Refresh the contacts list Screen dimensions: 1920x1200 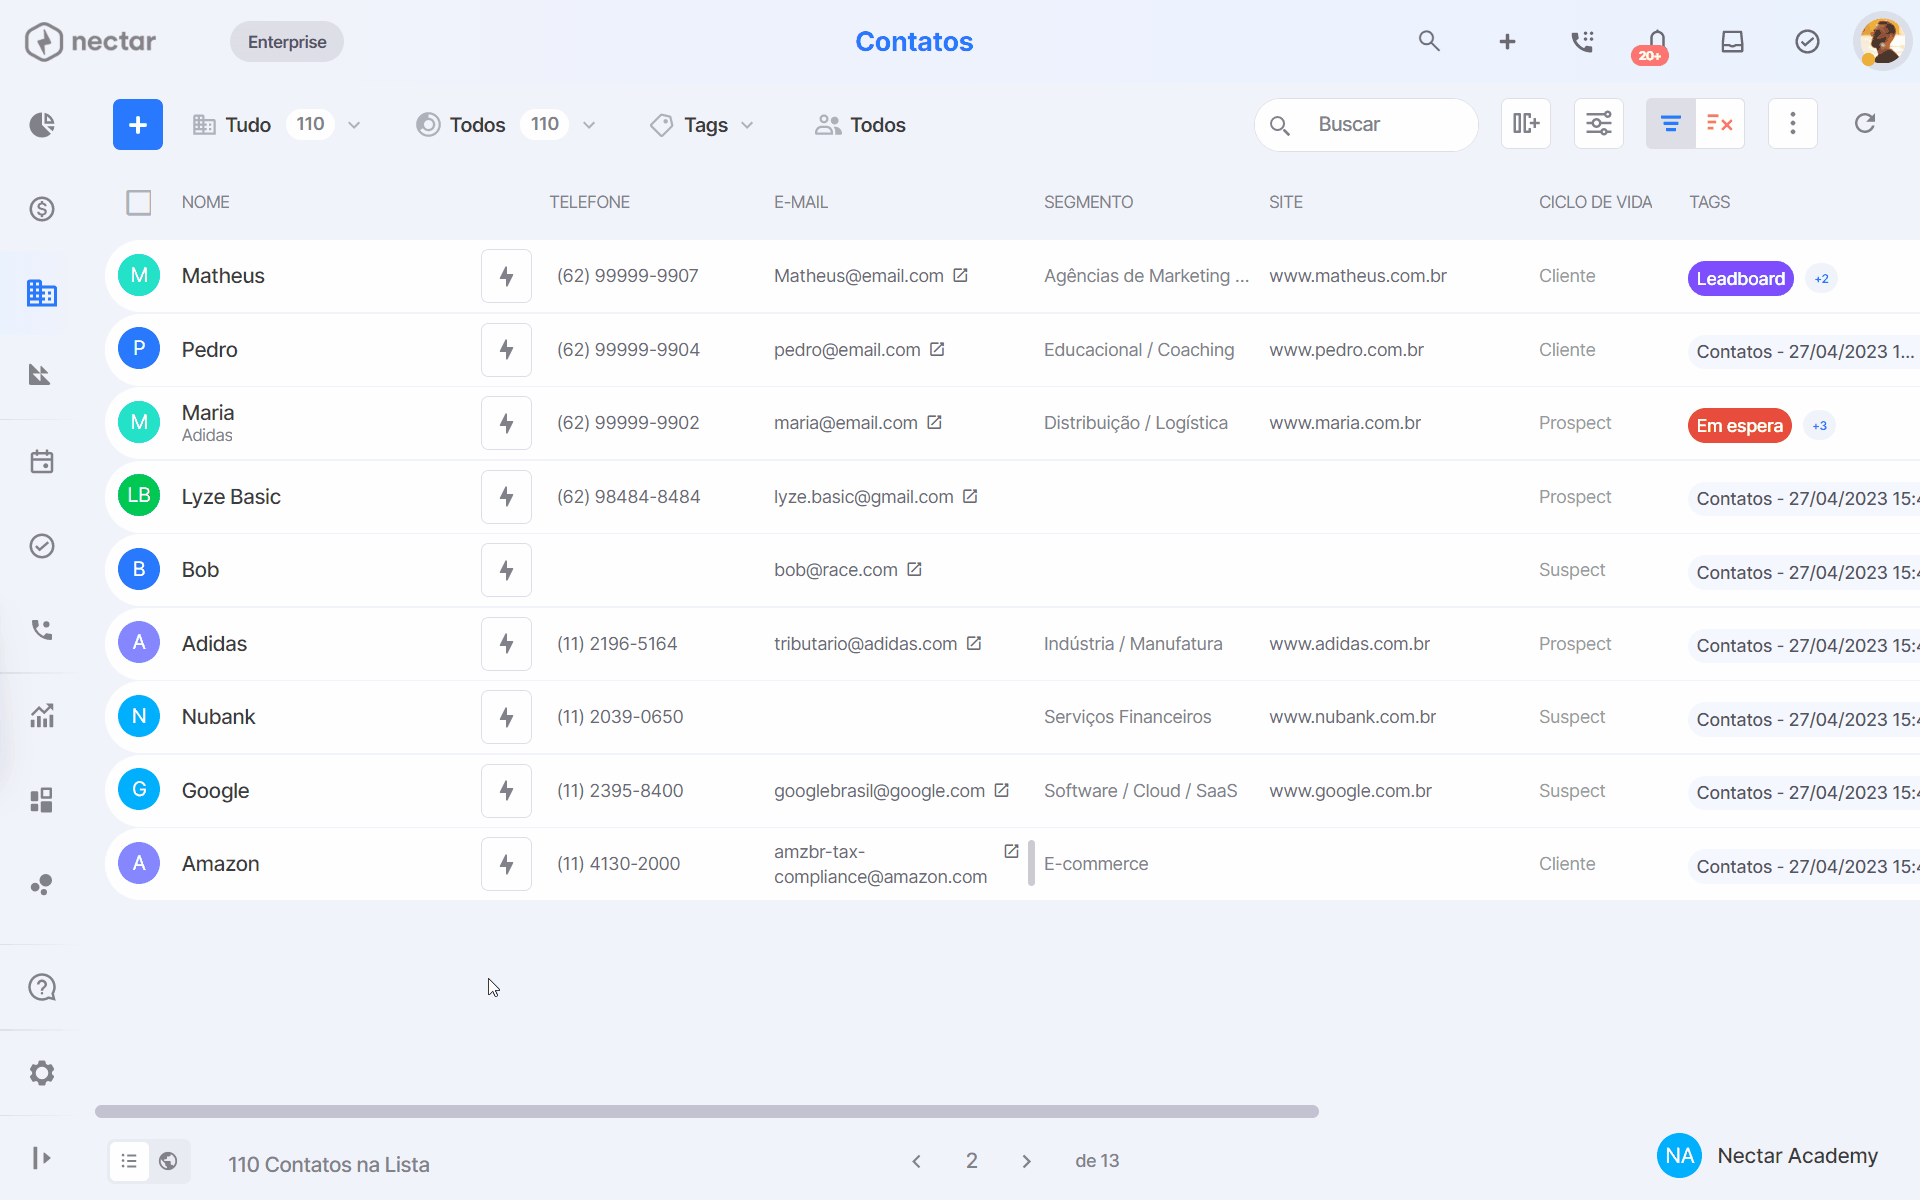click(1865, 124)
